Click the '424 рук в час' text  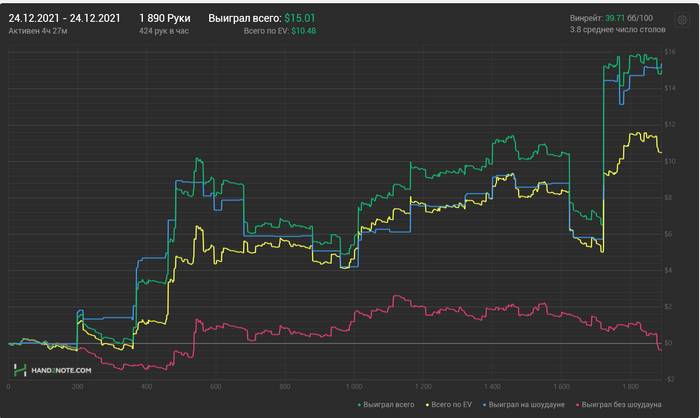(x=163, y=31)
